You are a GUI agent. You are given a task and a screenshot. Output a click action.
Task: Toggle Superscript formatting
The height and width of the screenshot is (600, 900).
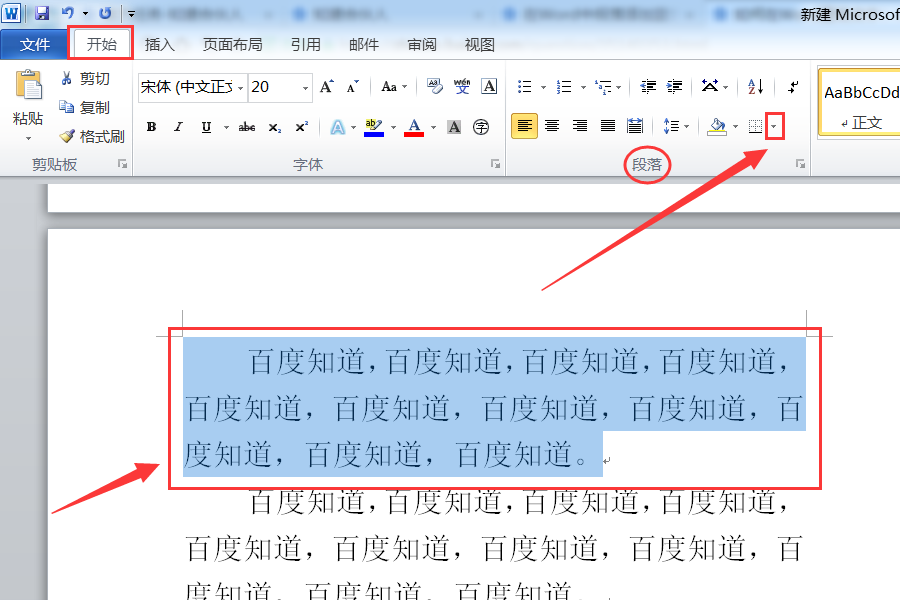(301, 127)
